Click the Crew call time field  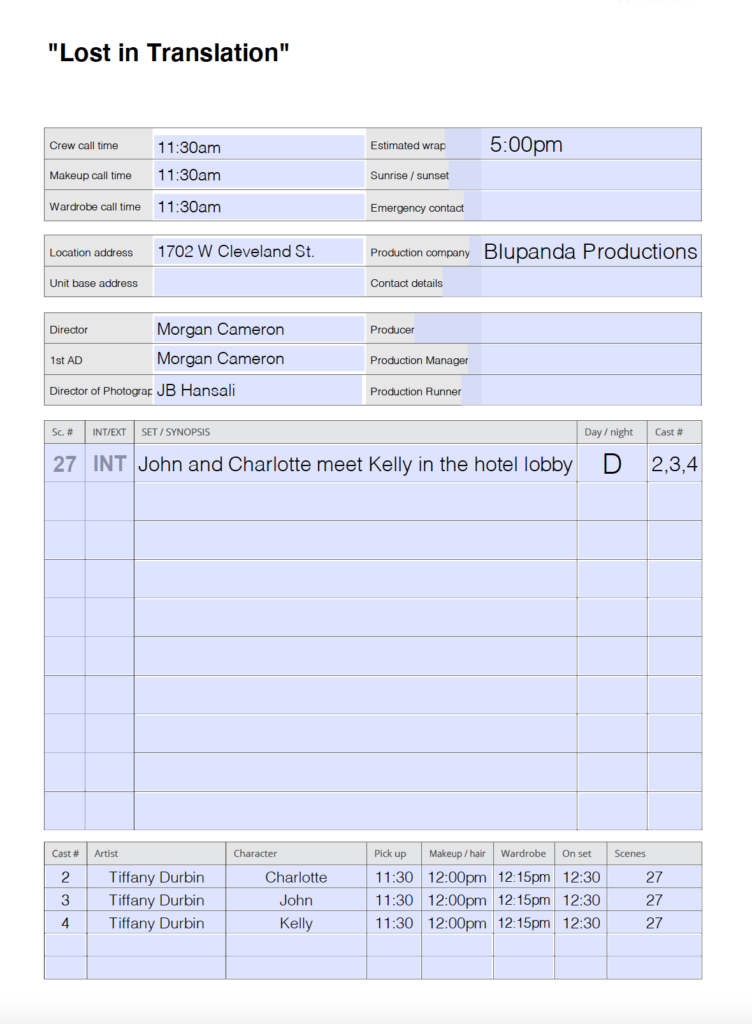pyautogui.click(x=258, y=147)
